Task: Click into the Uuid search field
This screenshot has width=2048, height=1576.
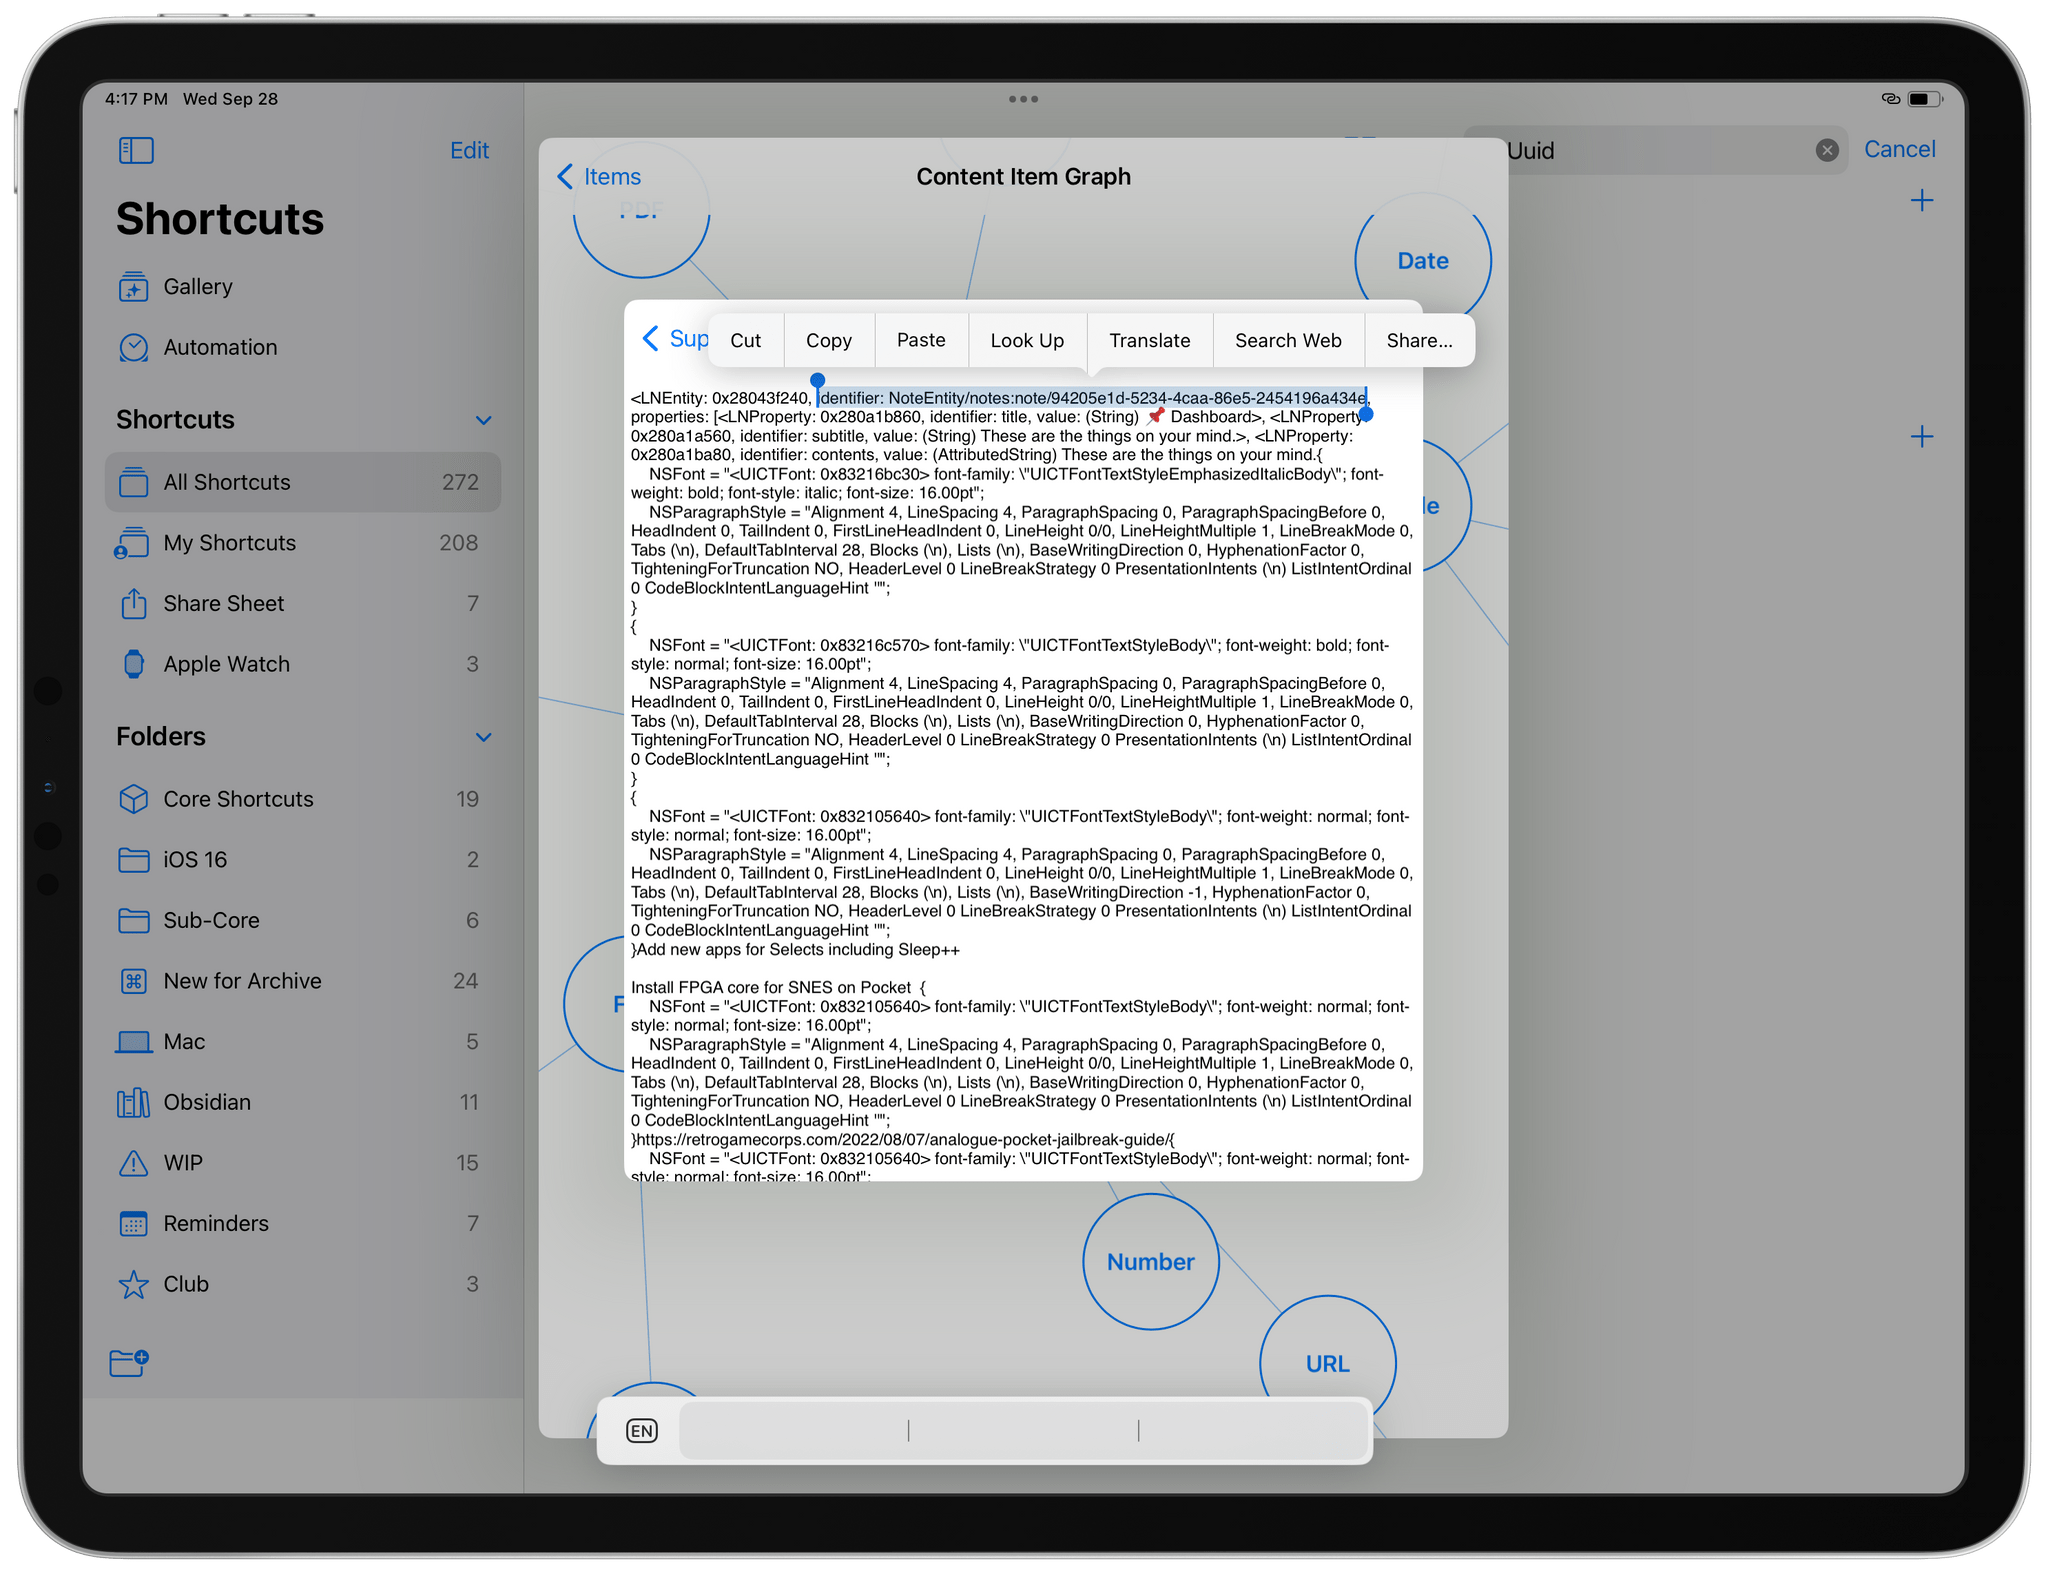Action: click(1655, 150)
